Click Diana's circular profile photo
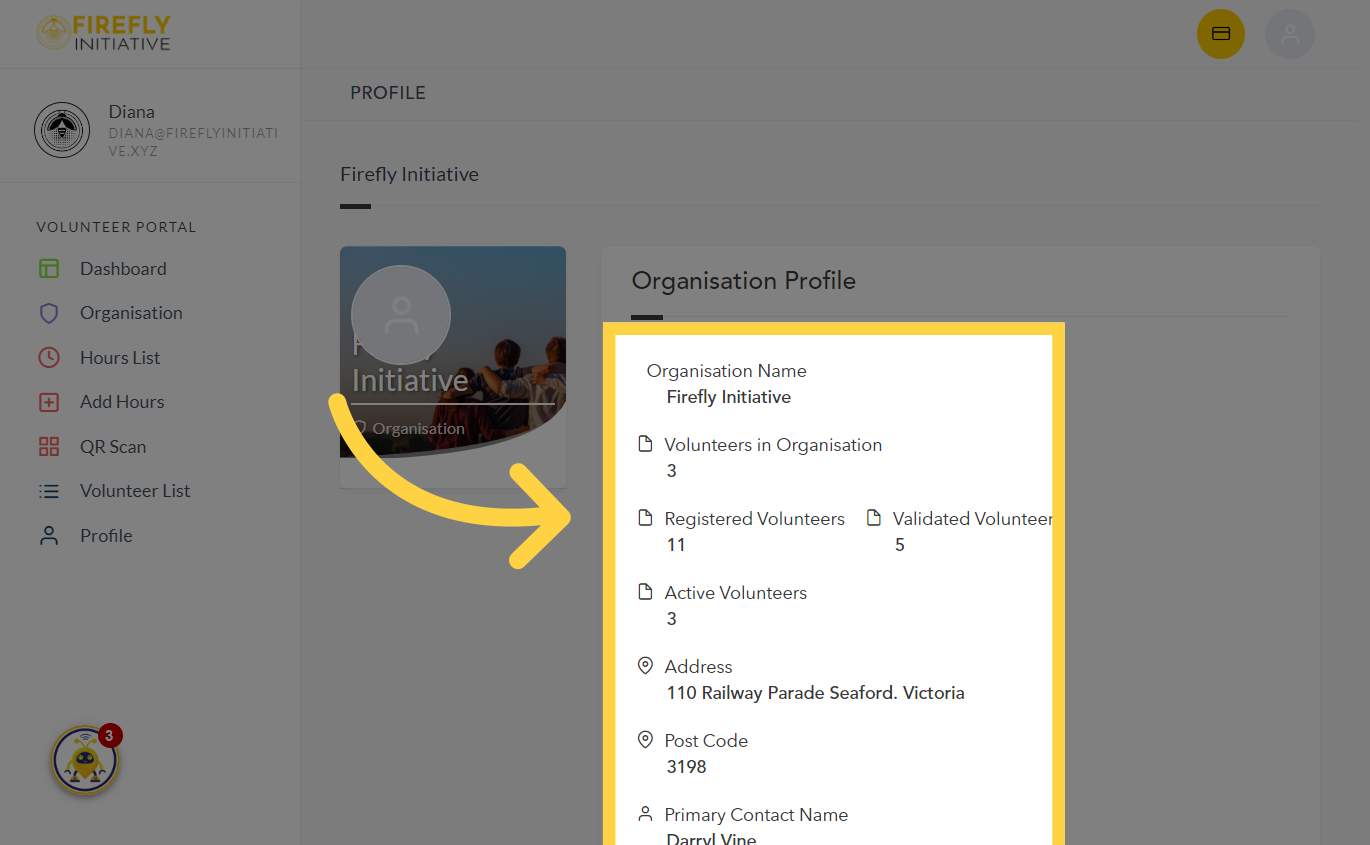Image resolution: width=1370 pixels, height=845 pixels. 62,129
